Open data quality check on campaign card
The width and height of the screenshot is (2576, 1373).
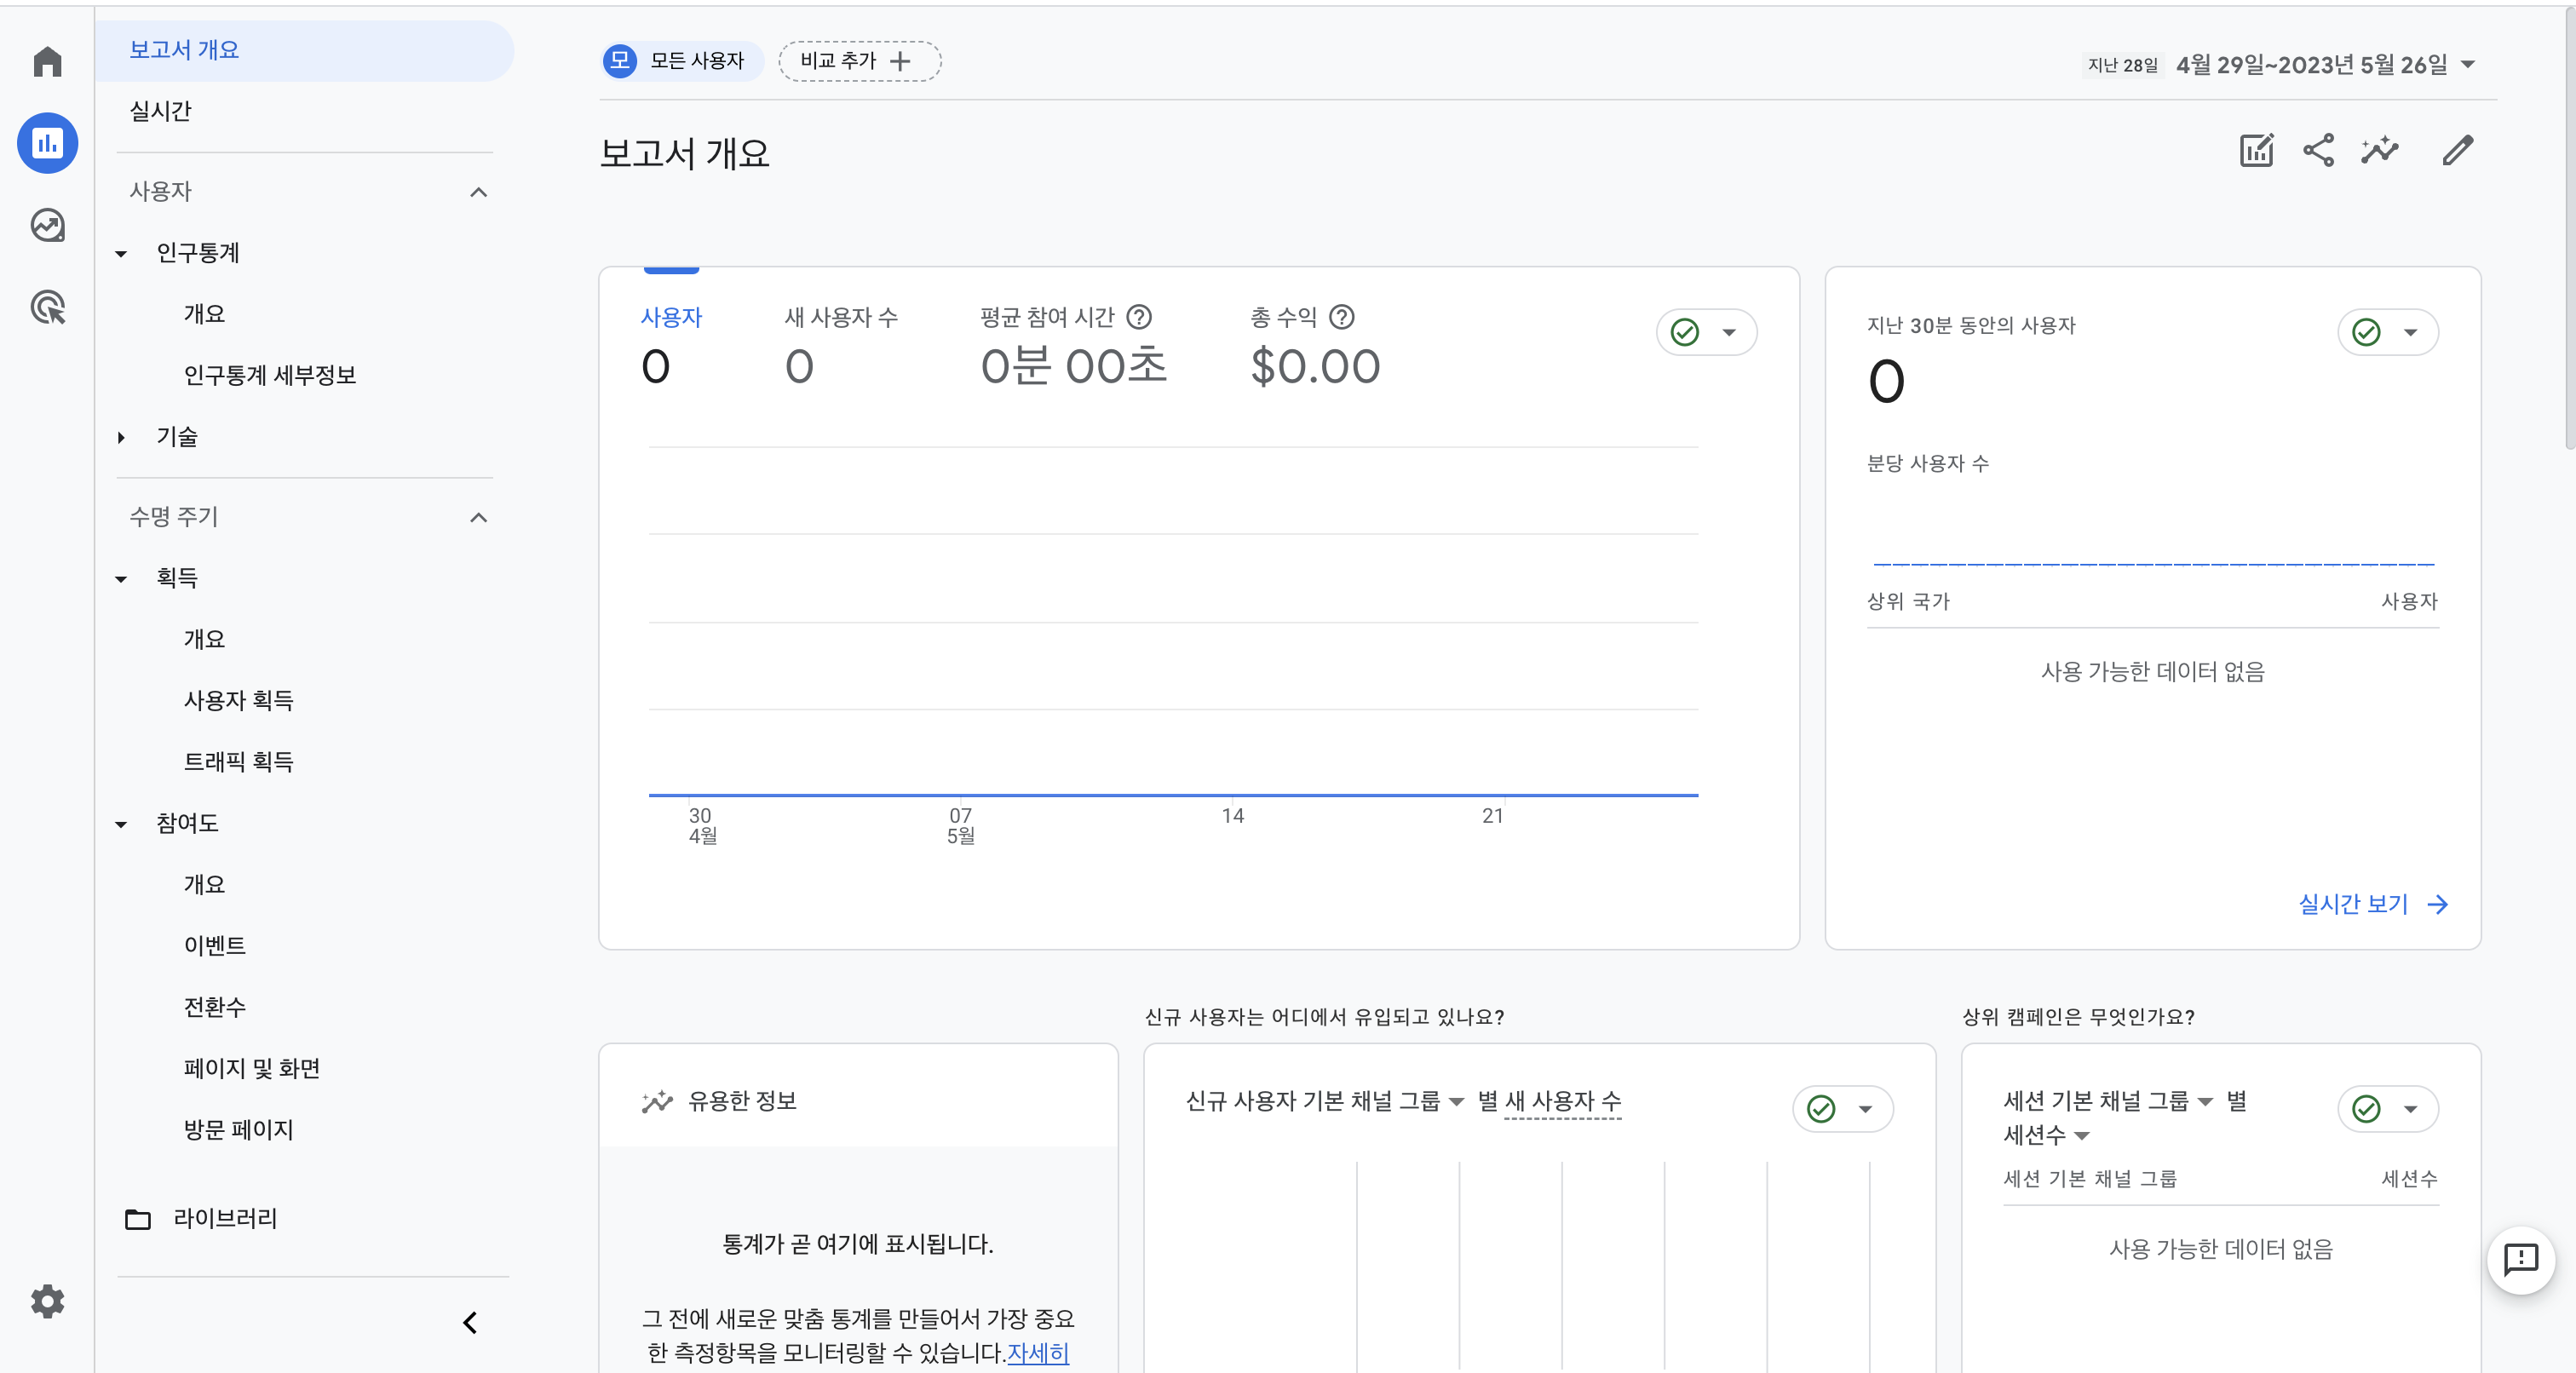tap(2387, 1108)
